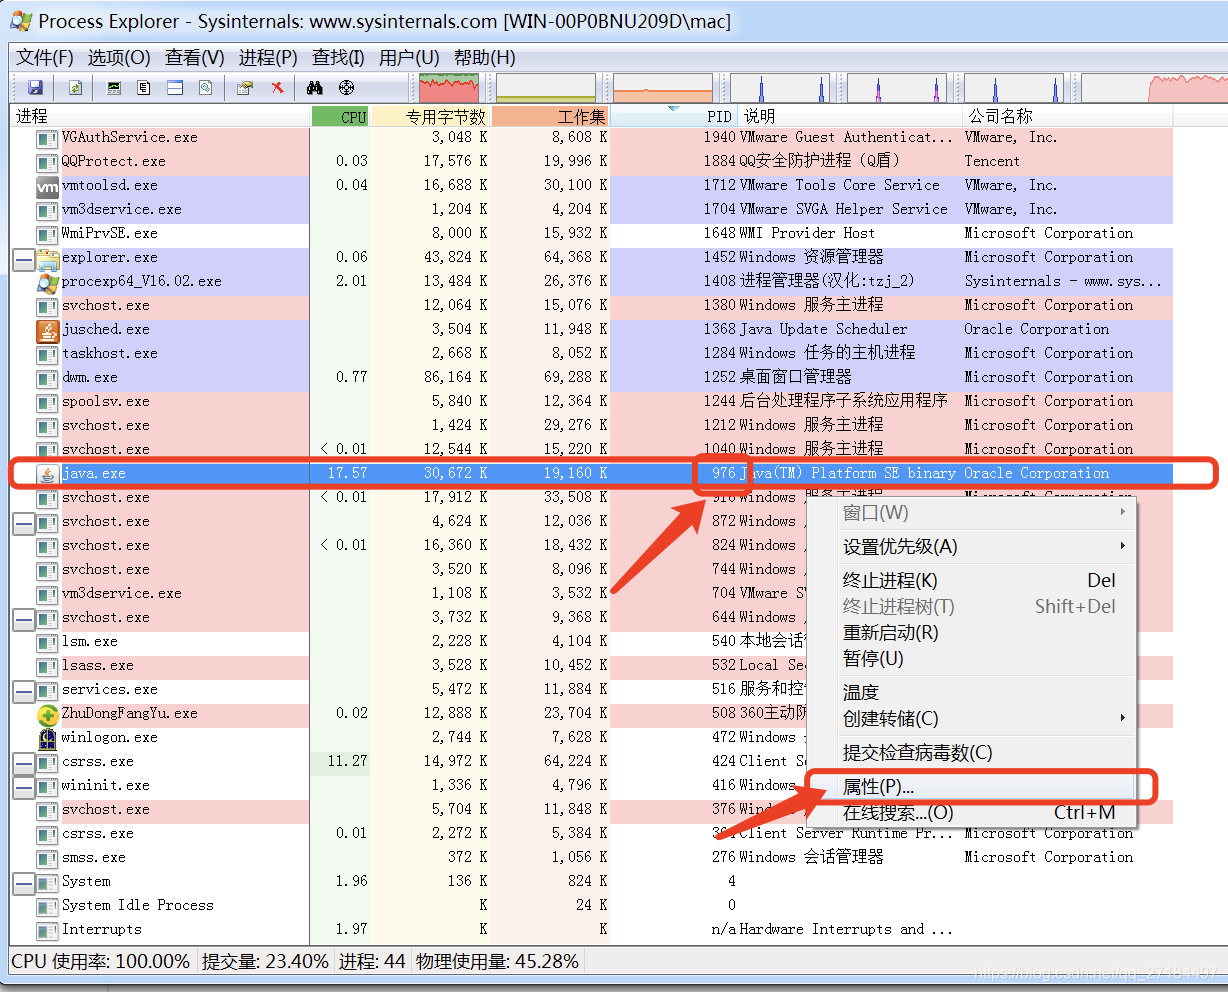Click the Java icon beside java.exe
Image resolution: width=1228 pixels, height=992 pixels.
[47, 474]
